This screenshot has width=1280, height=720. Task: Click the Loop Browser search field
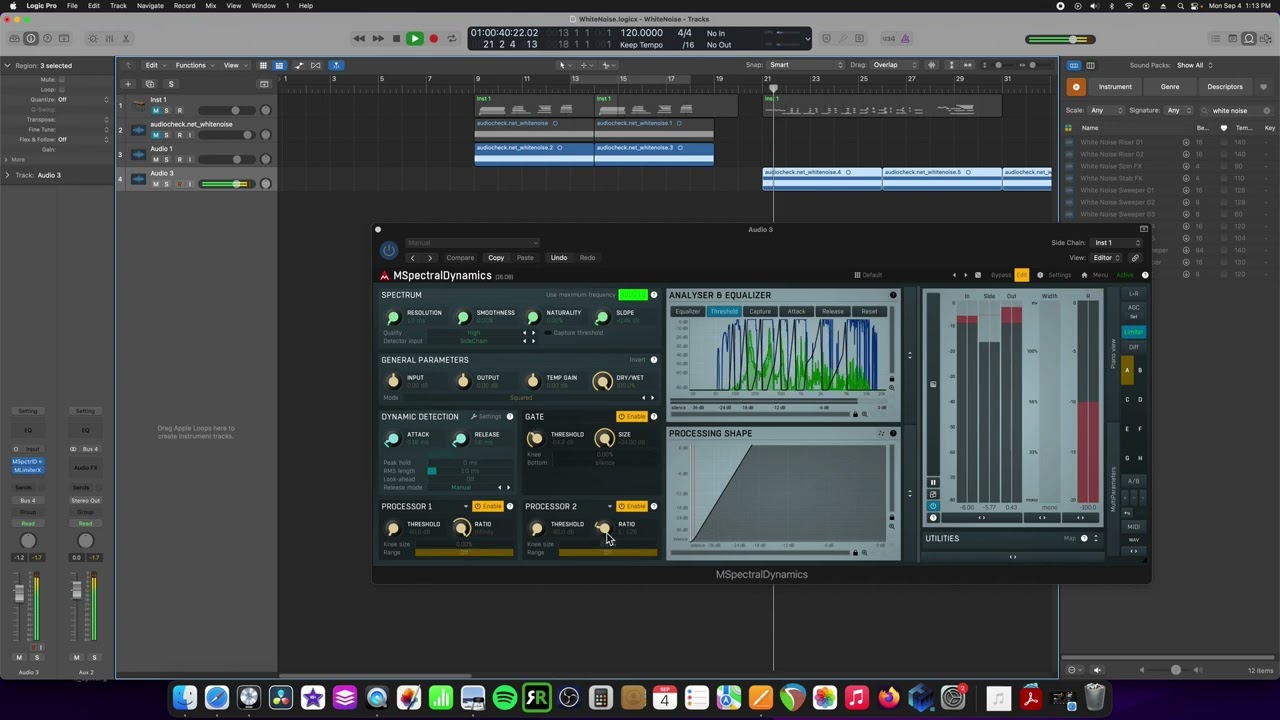click(x=1238, y=110)
